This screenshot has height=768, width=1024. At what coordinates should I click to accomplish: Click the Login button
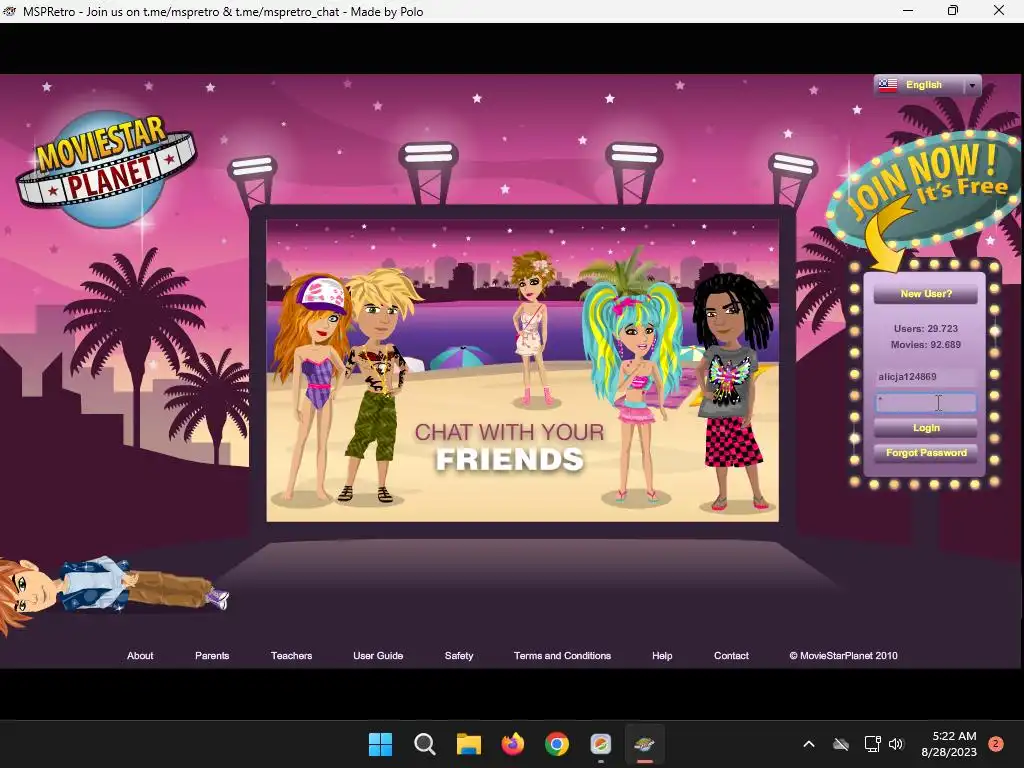[x=925, y=428]
